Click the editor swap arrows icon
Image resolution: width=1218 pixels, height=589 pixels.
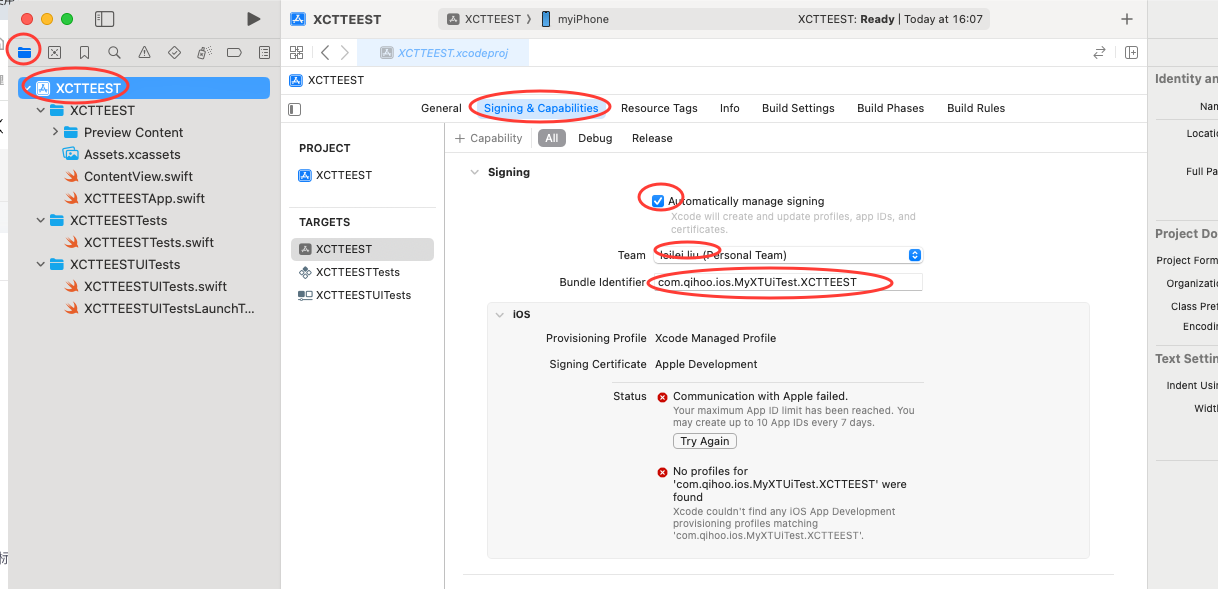point(1099,52)
